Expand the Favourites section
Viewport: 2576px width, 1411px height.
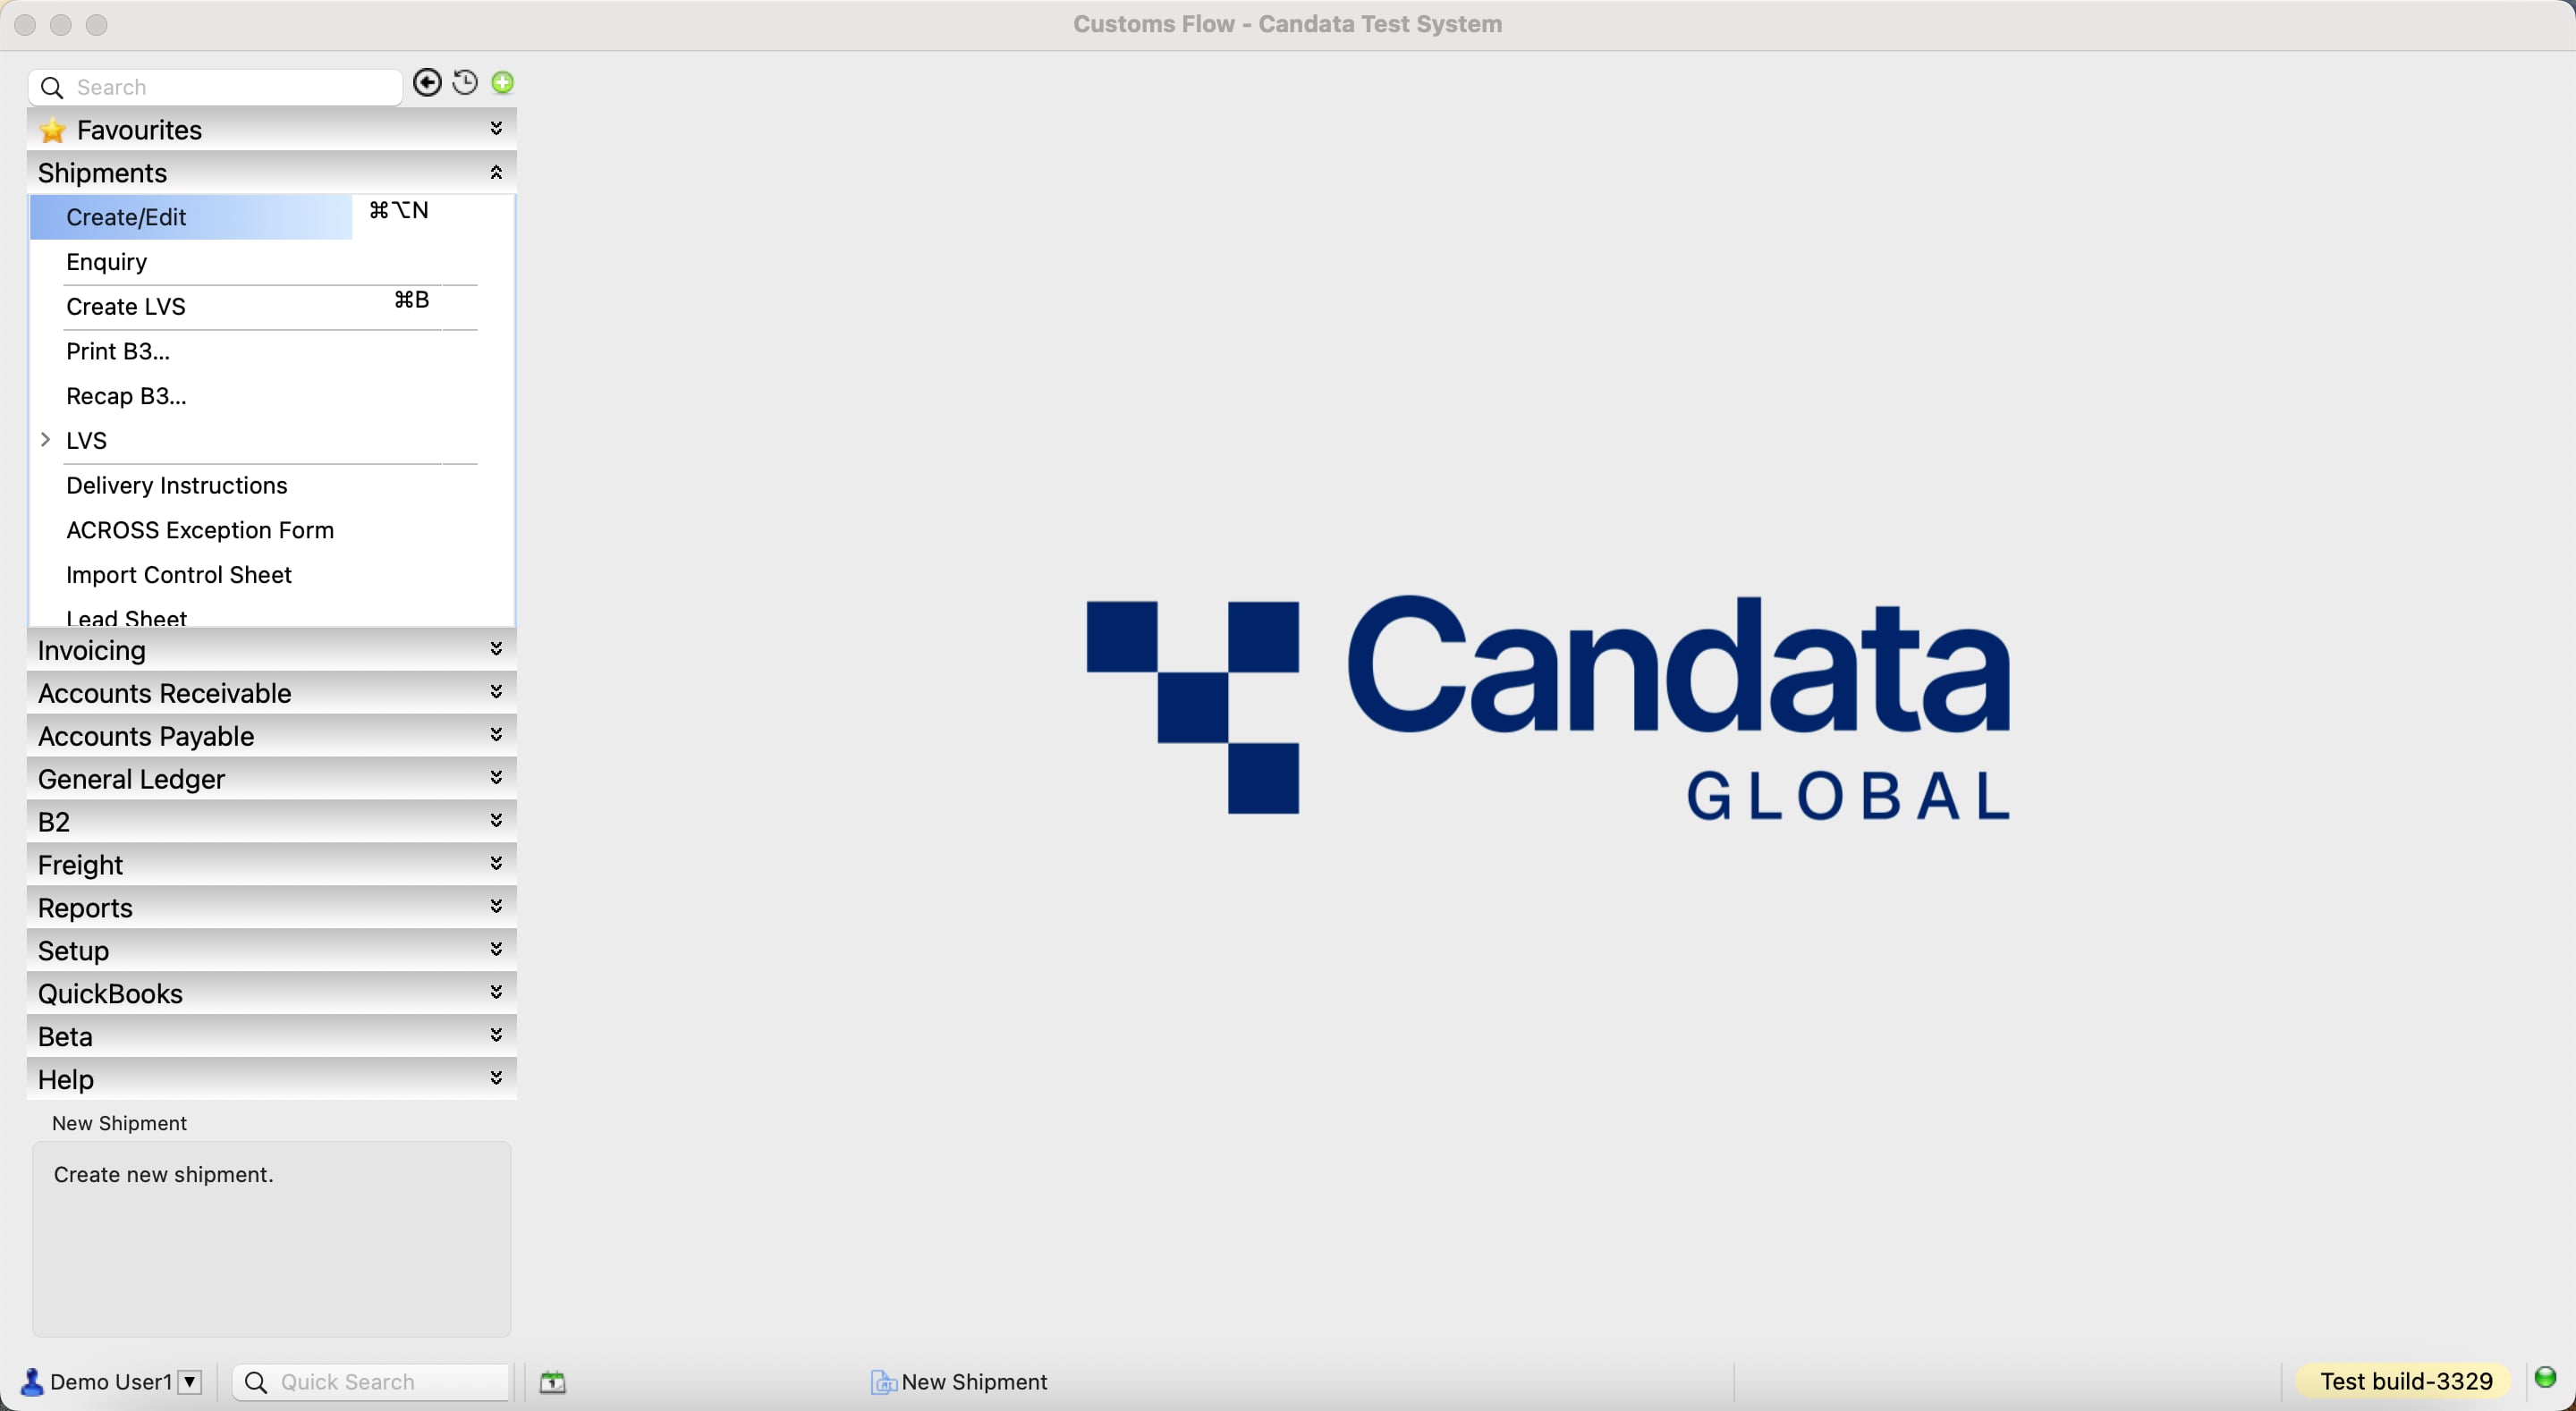click(x=496, y=128)
